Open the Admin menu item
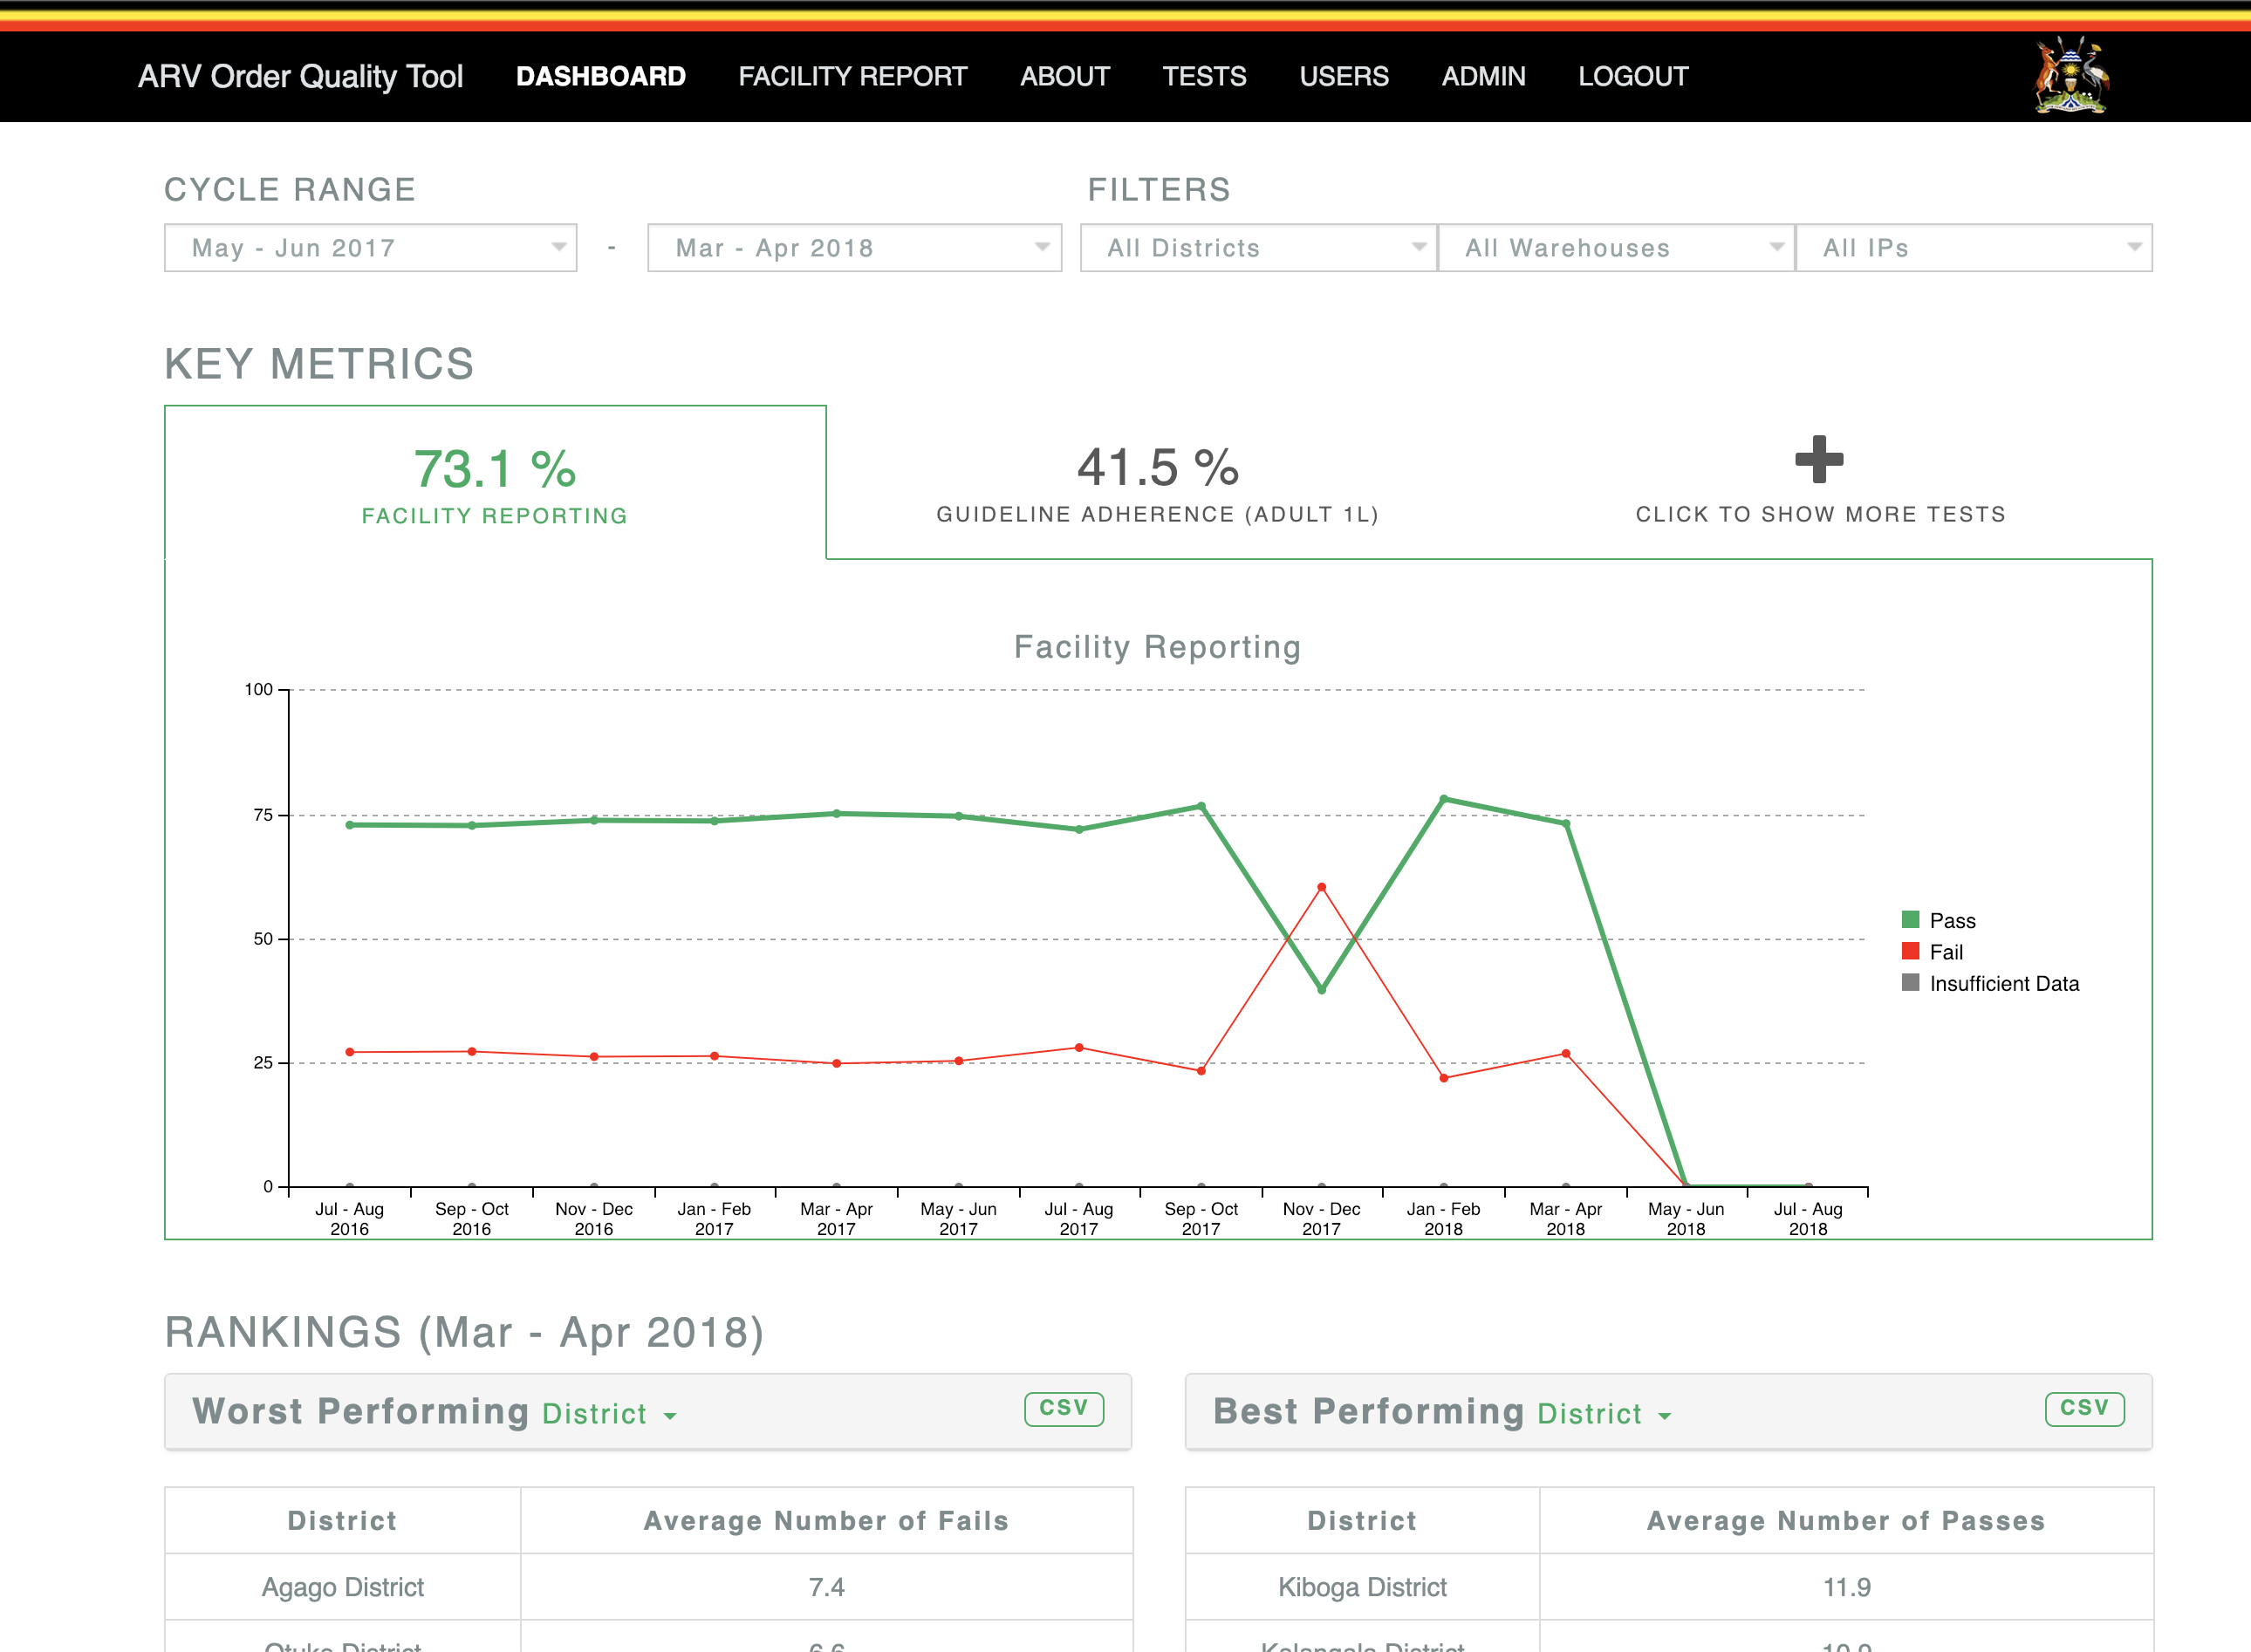 1483,77
